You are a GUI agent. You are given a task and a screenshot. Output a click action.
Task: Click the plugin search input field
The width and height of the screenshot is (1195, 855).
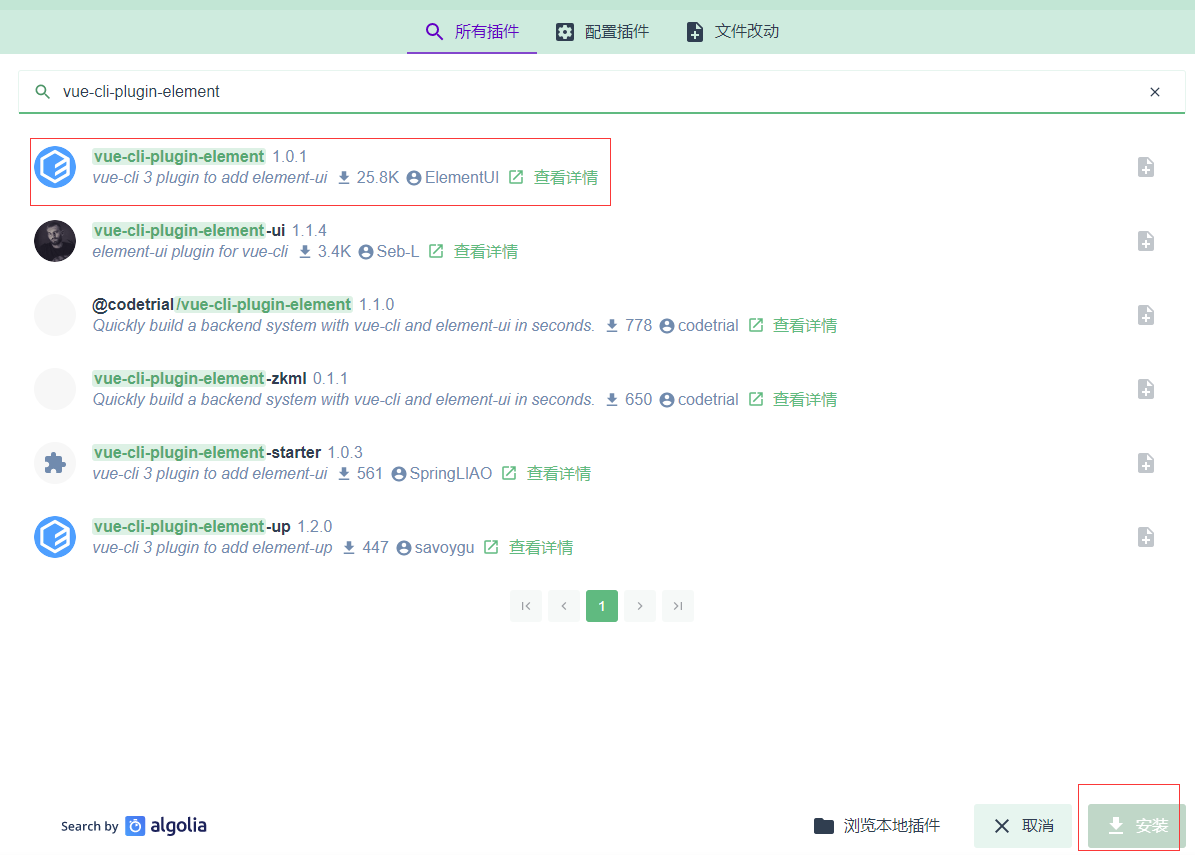pyautogui.click(x=601, y=91)
